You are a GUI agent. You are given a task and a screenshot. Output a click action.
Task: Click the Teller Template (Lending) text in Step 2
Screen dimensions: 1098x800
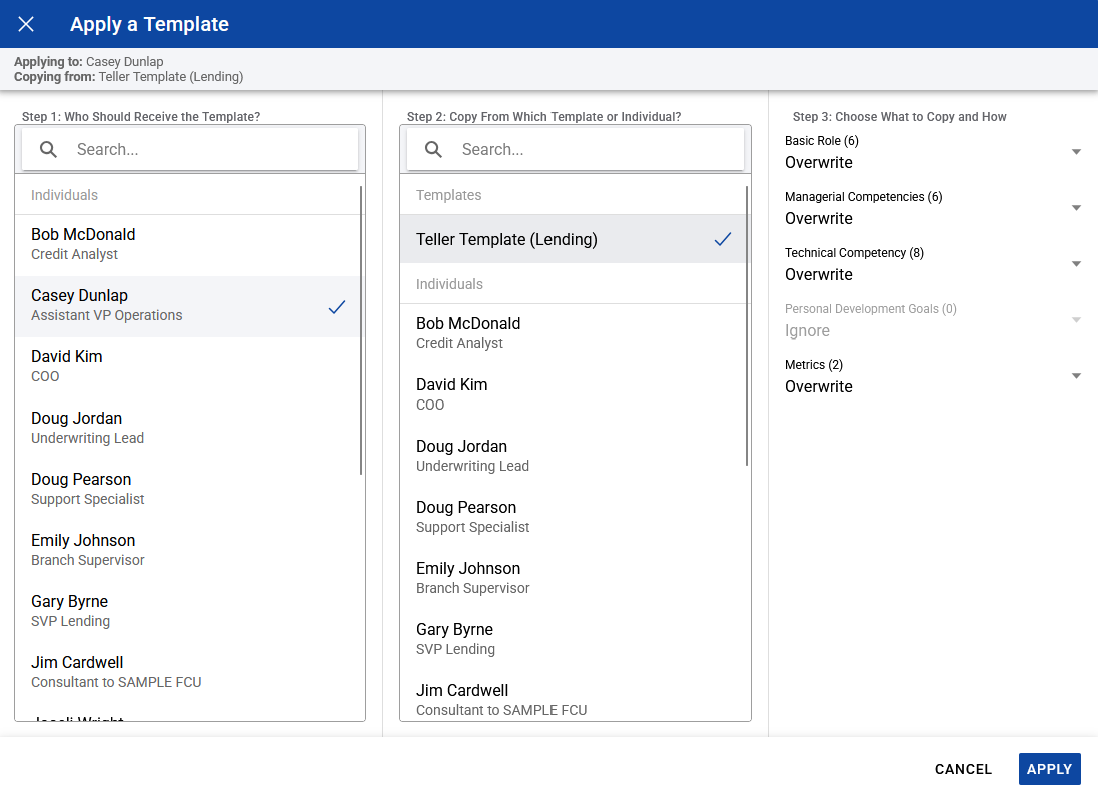tap(507, 240)
